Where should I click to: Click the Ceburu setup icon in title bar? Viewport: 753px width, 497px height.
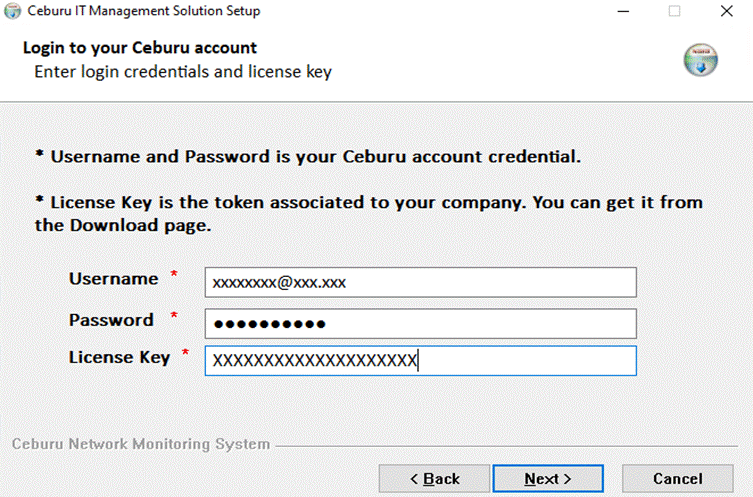coord(12,11)
